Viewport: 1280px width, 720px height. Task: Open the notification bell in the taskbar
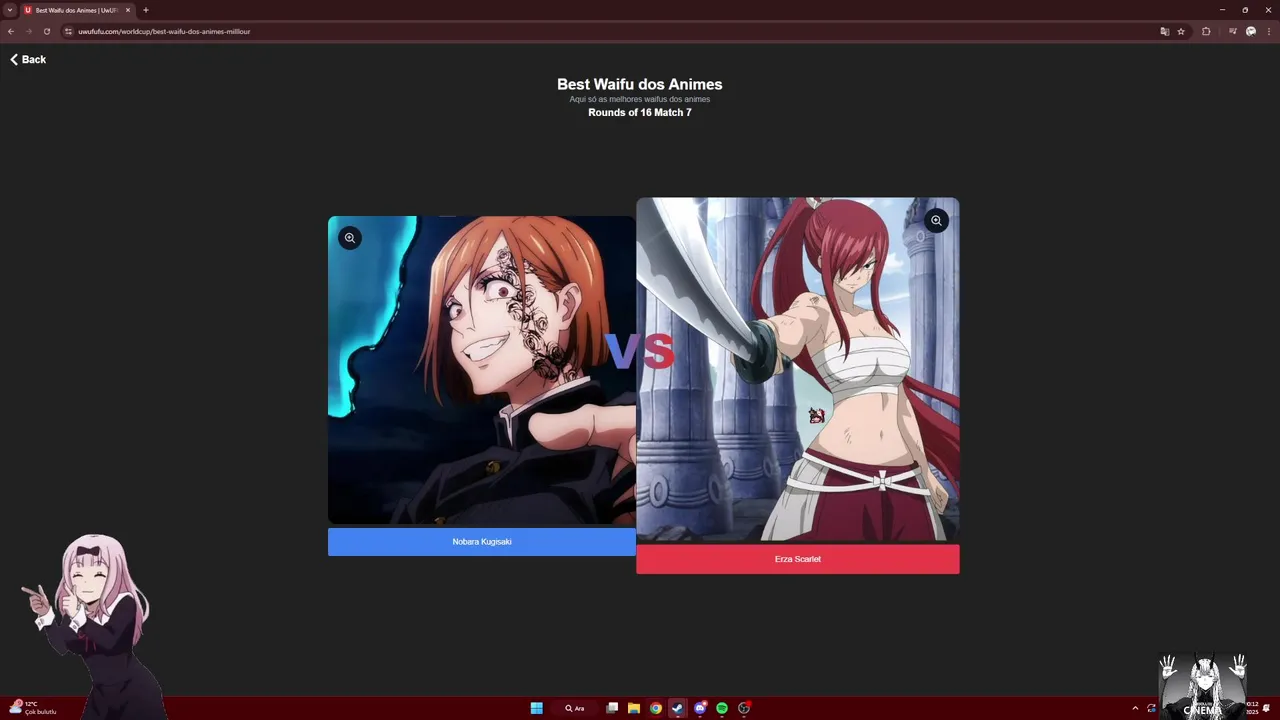point(1267,708)
